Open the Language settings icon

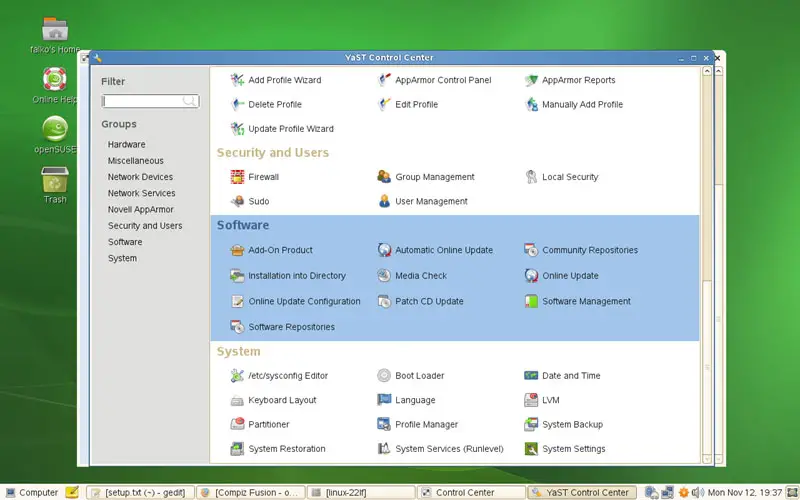pos(384,400)
